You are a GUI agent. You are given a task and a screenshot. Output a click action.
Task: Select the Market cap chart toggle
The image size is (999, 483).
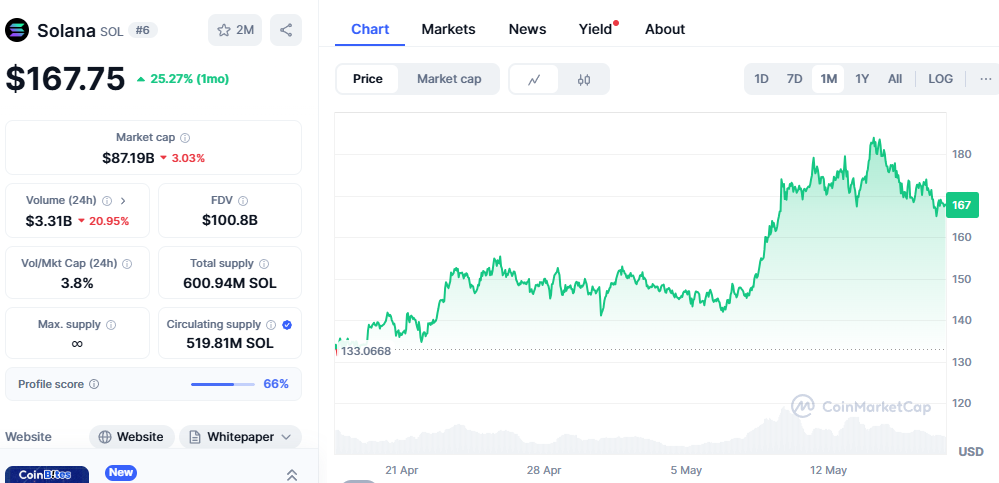tap(449, 79)
